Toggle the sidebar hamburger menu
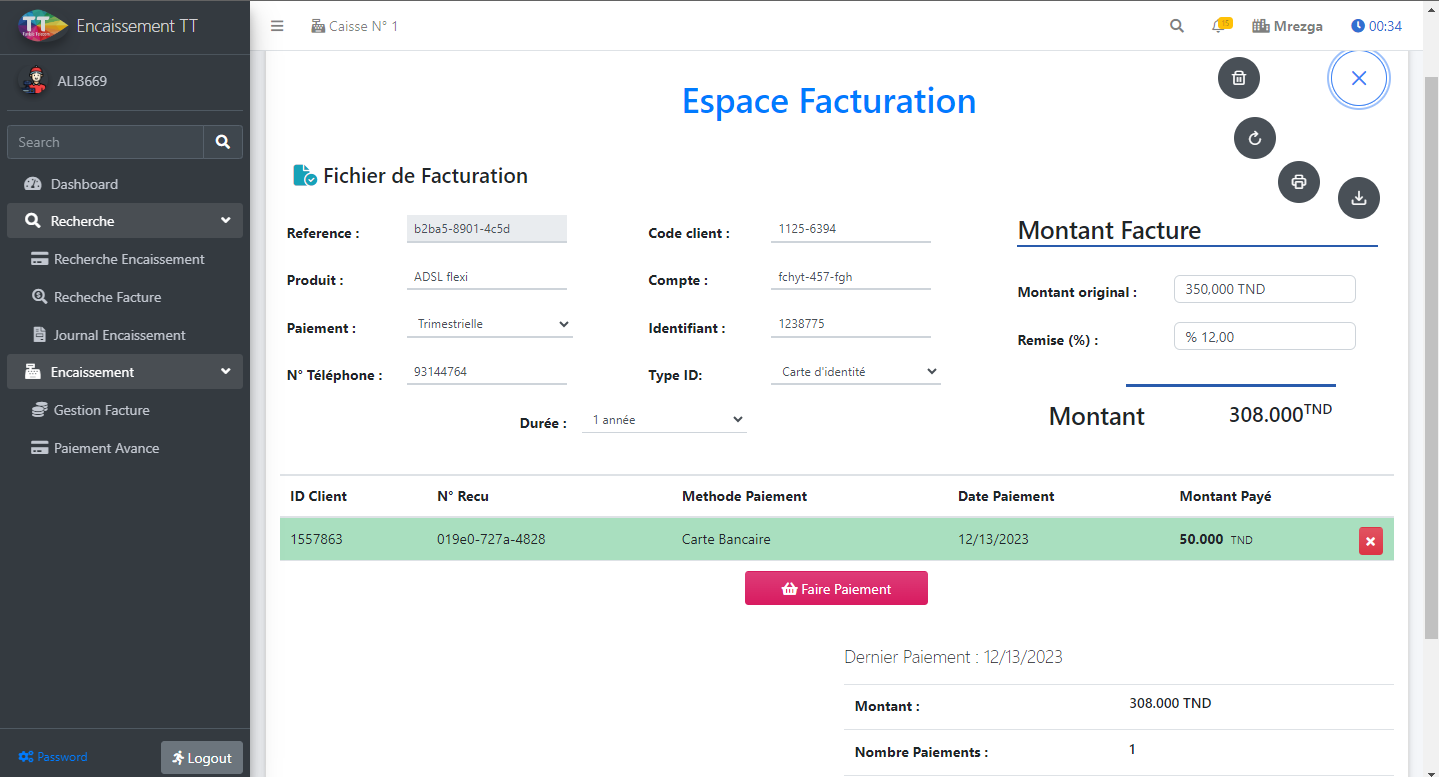1439x777 pixels. (278, 26)
